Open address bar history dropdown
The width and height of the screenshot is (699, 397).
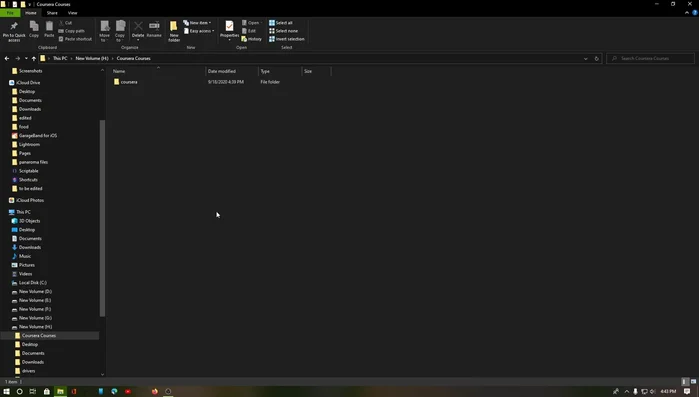585,58
